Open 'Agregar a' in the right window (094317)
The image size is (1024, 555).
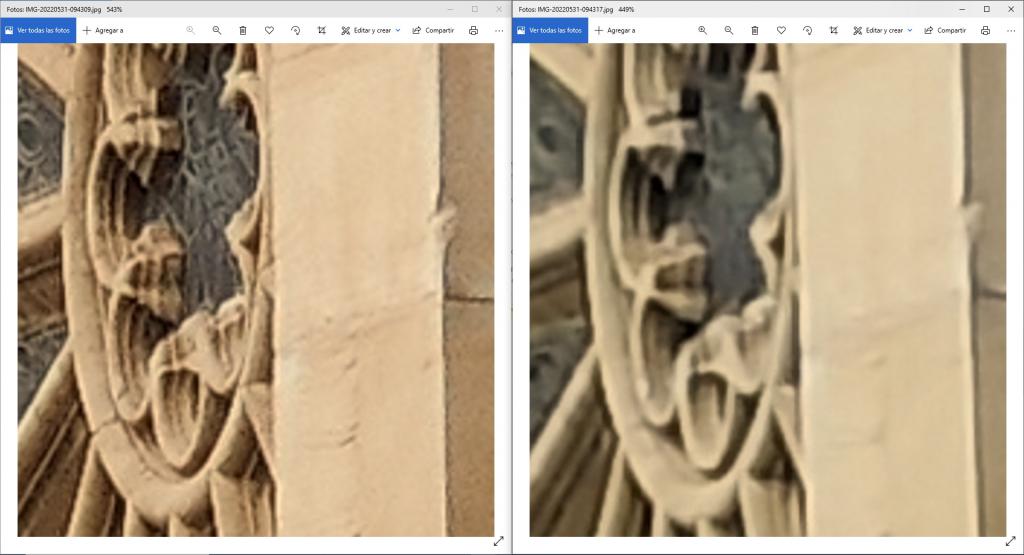[x=614, y=30]
